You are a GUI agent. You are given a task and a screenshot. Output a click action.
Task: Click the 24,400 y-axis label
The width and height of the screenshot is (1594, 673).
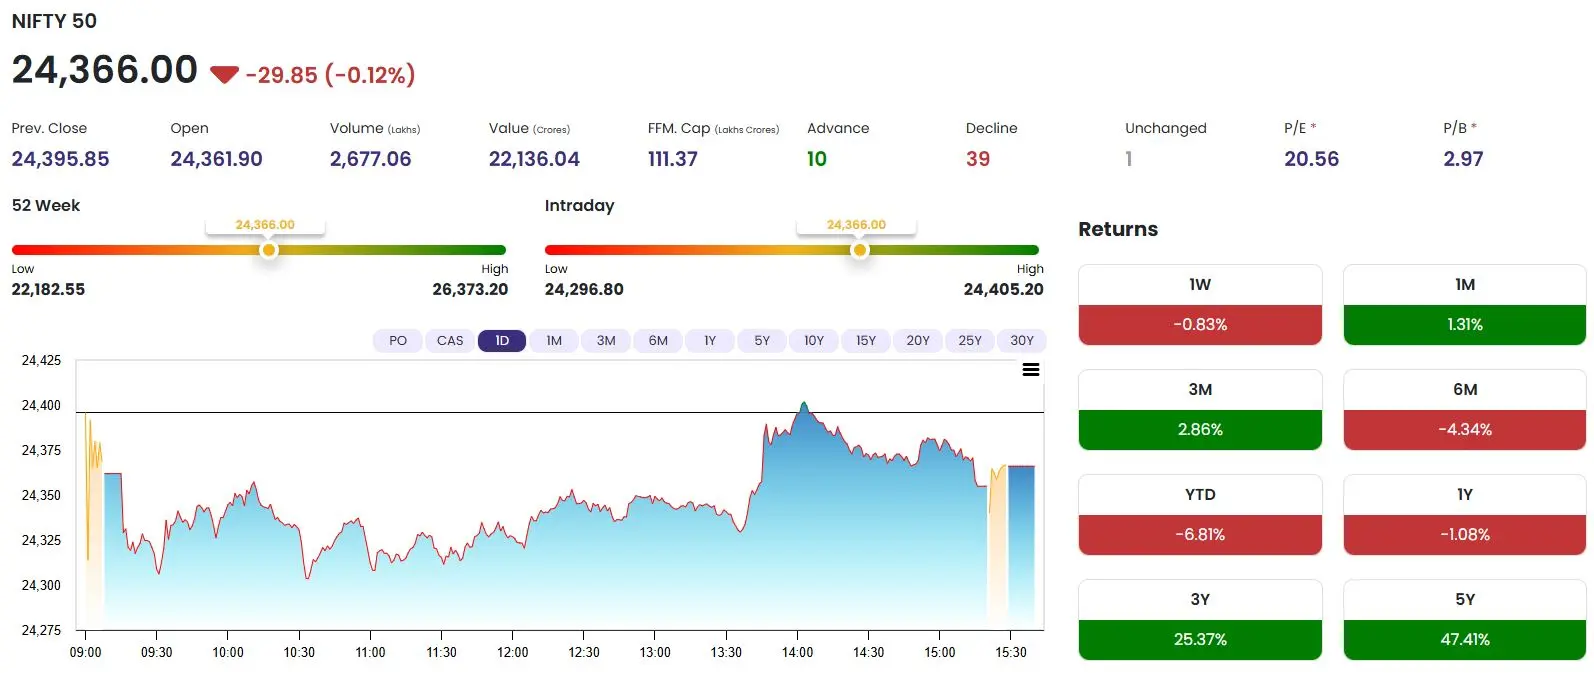(x=41, y=405)
